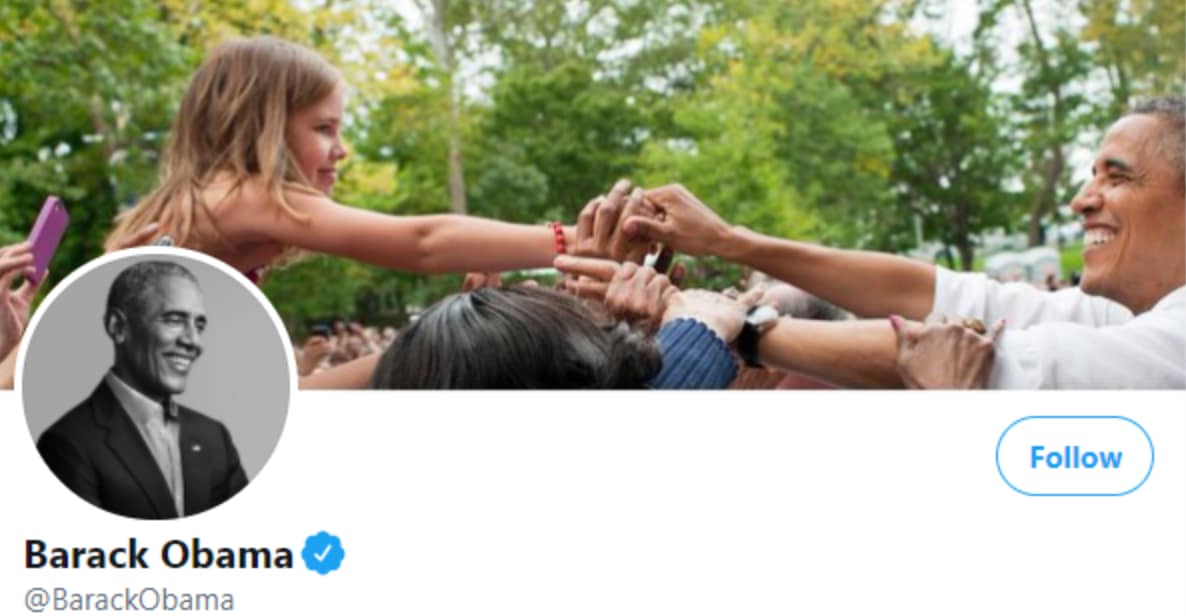The image size is (1186, 616).
Task: Click the blue verified badge icon
Action: pos(323,553)
